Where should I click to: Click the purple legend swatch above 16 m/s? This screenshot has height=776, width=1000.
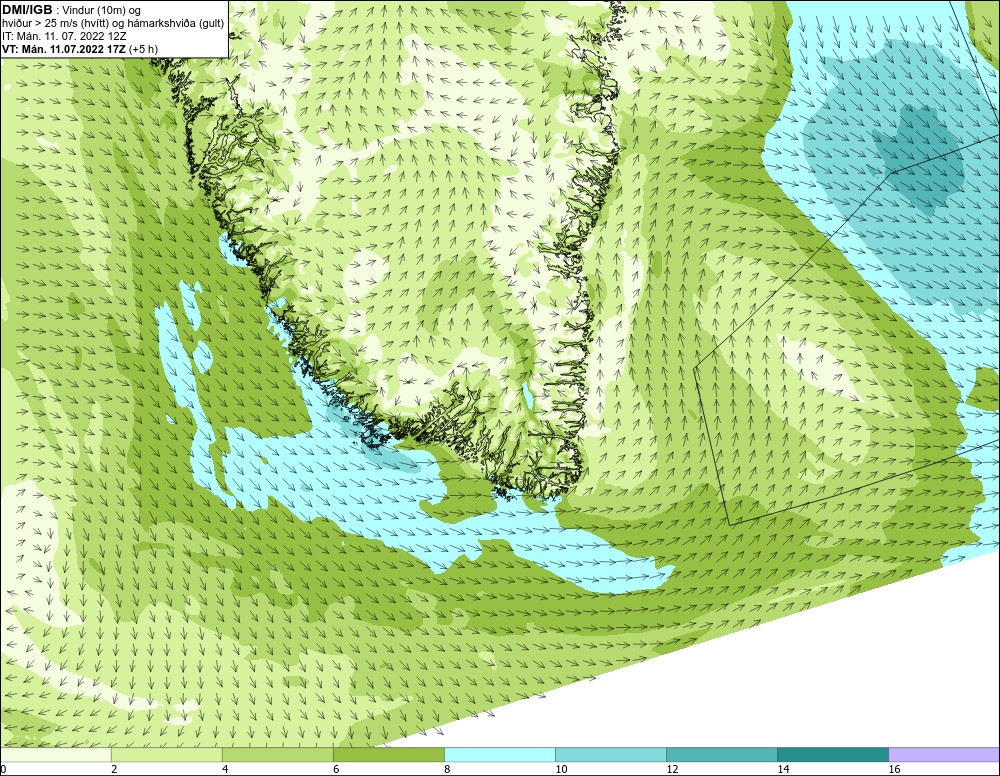pos(945,755)
